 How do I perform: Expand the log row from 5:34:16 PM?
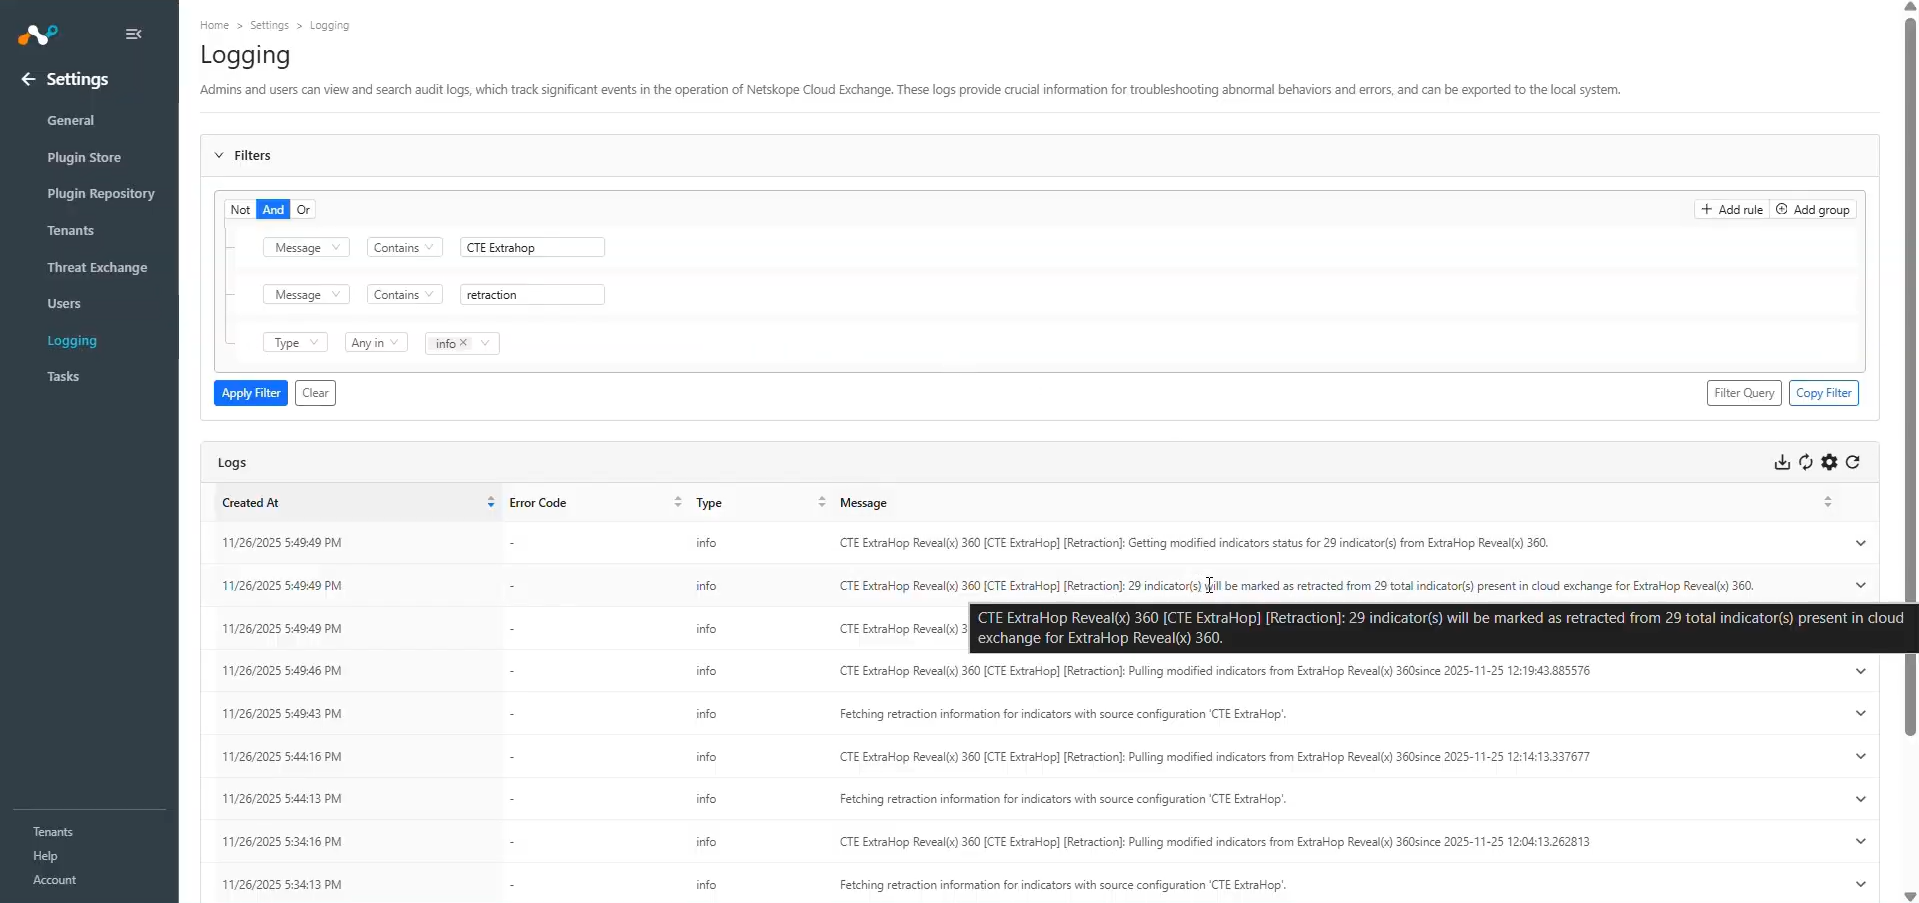[x=1860, y=842]
